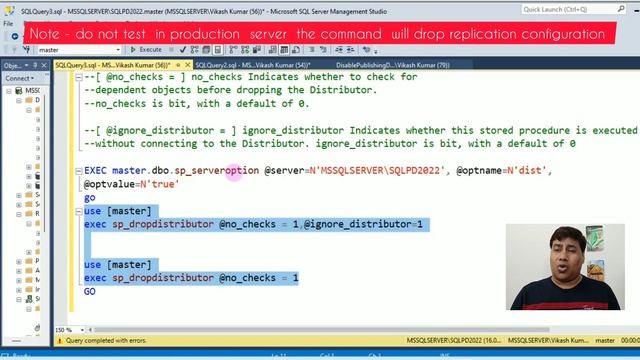Viewport: 640px width, 360px height.
Task: Click the Execute button
Action: [146, 50]
